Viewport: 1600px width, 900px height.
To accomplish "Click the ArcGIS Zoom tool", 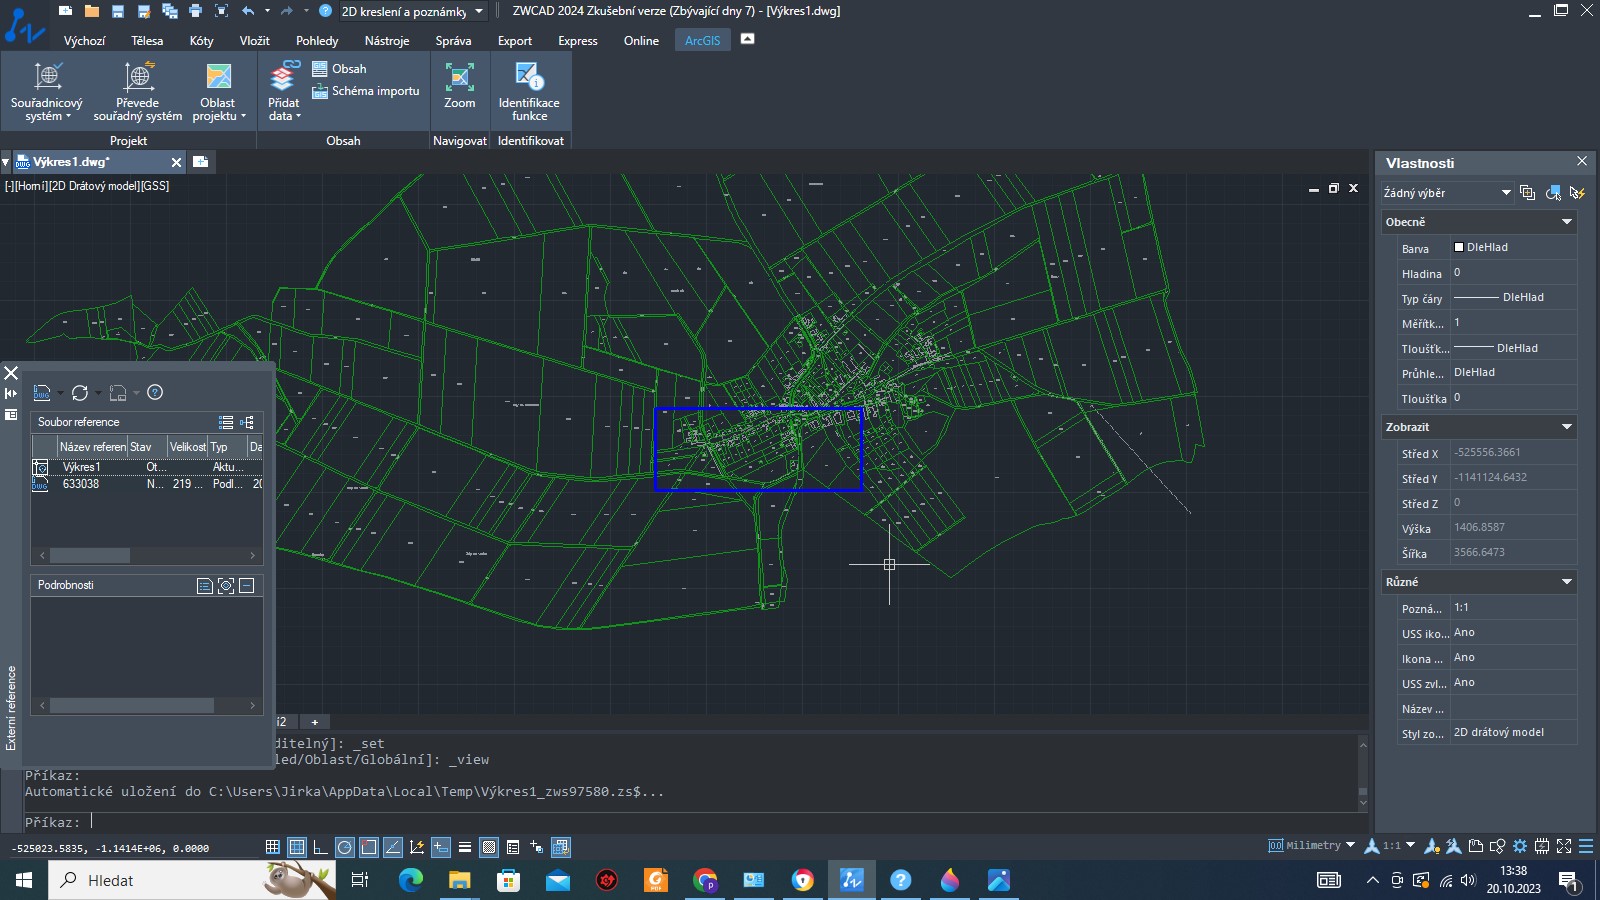I will 460,86.
